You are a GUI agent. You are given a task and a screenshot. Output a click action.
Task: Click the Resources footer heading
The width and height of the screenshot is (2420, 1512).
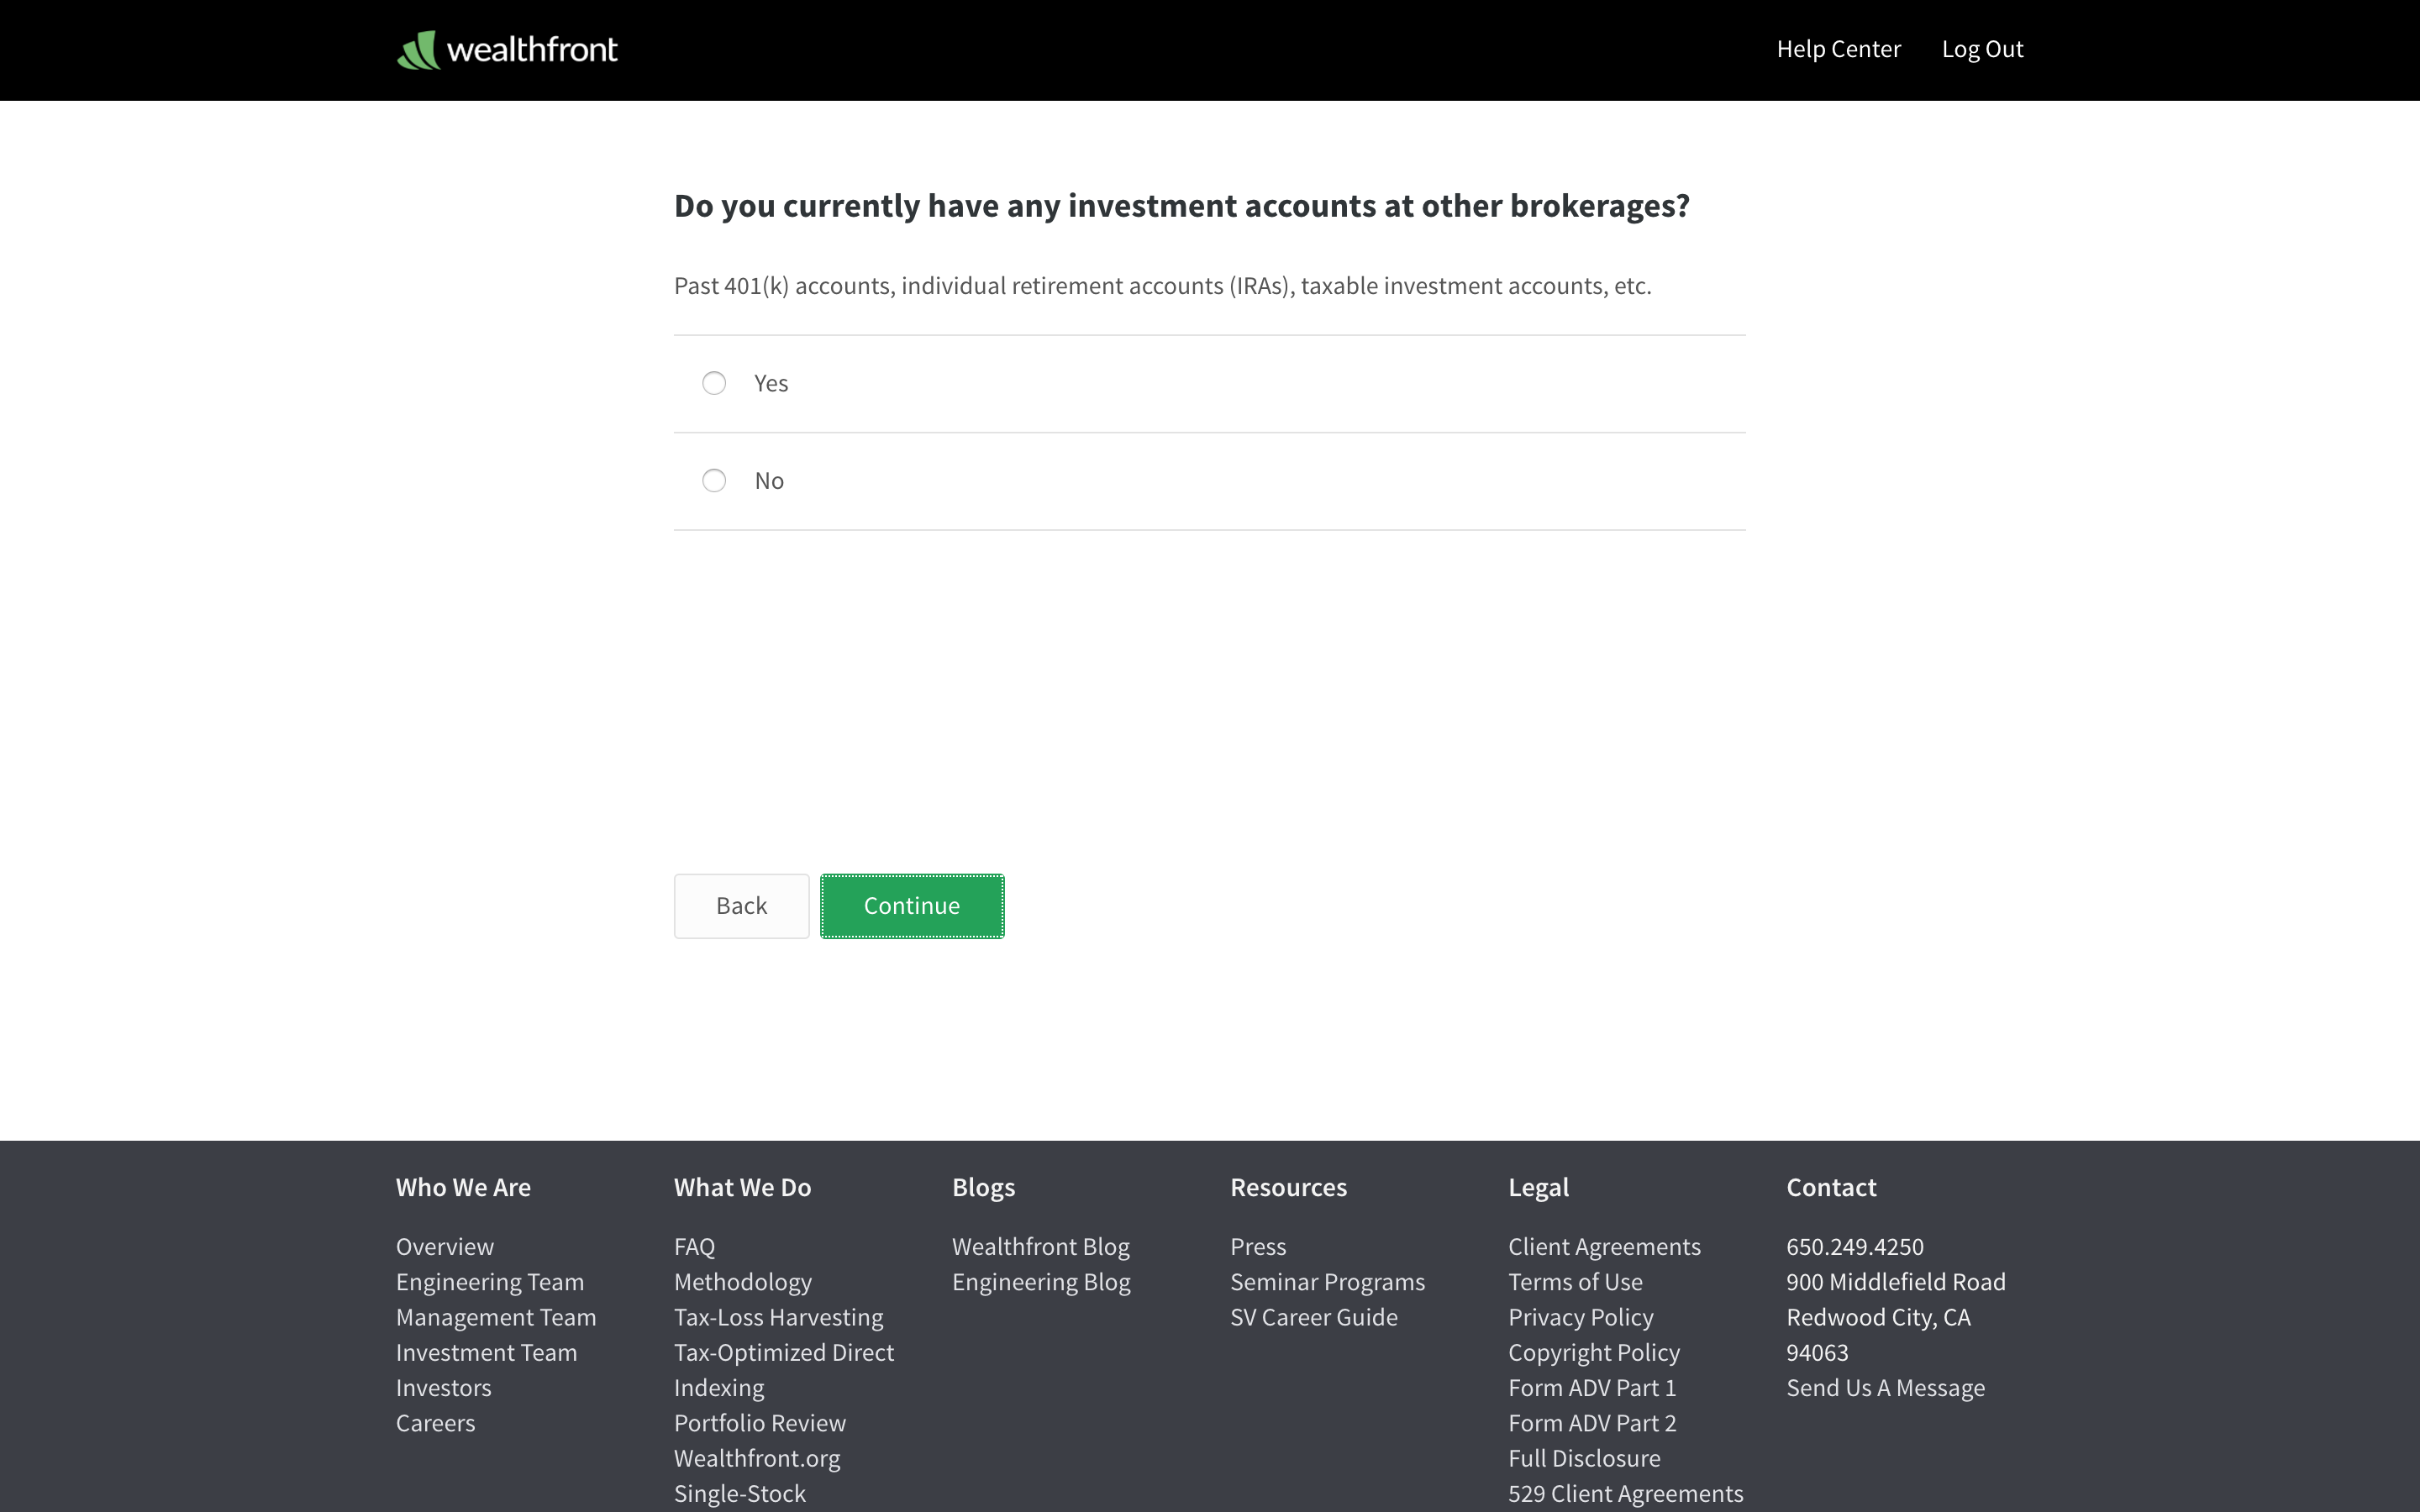(1288, 1187)
